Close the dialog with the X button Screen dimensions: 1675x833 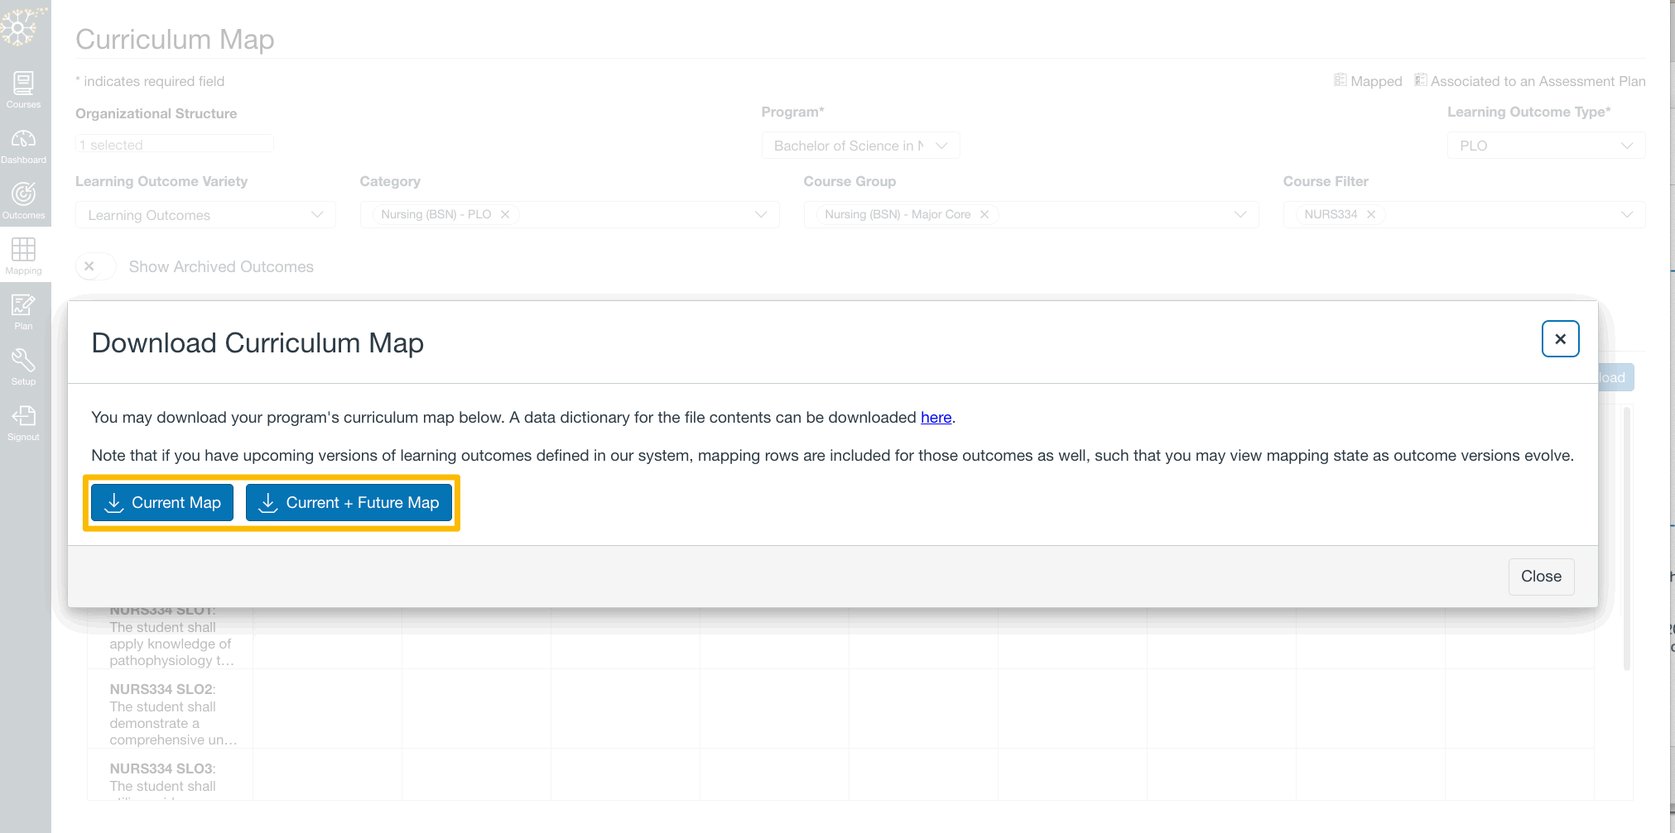coord(1560,339)
